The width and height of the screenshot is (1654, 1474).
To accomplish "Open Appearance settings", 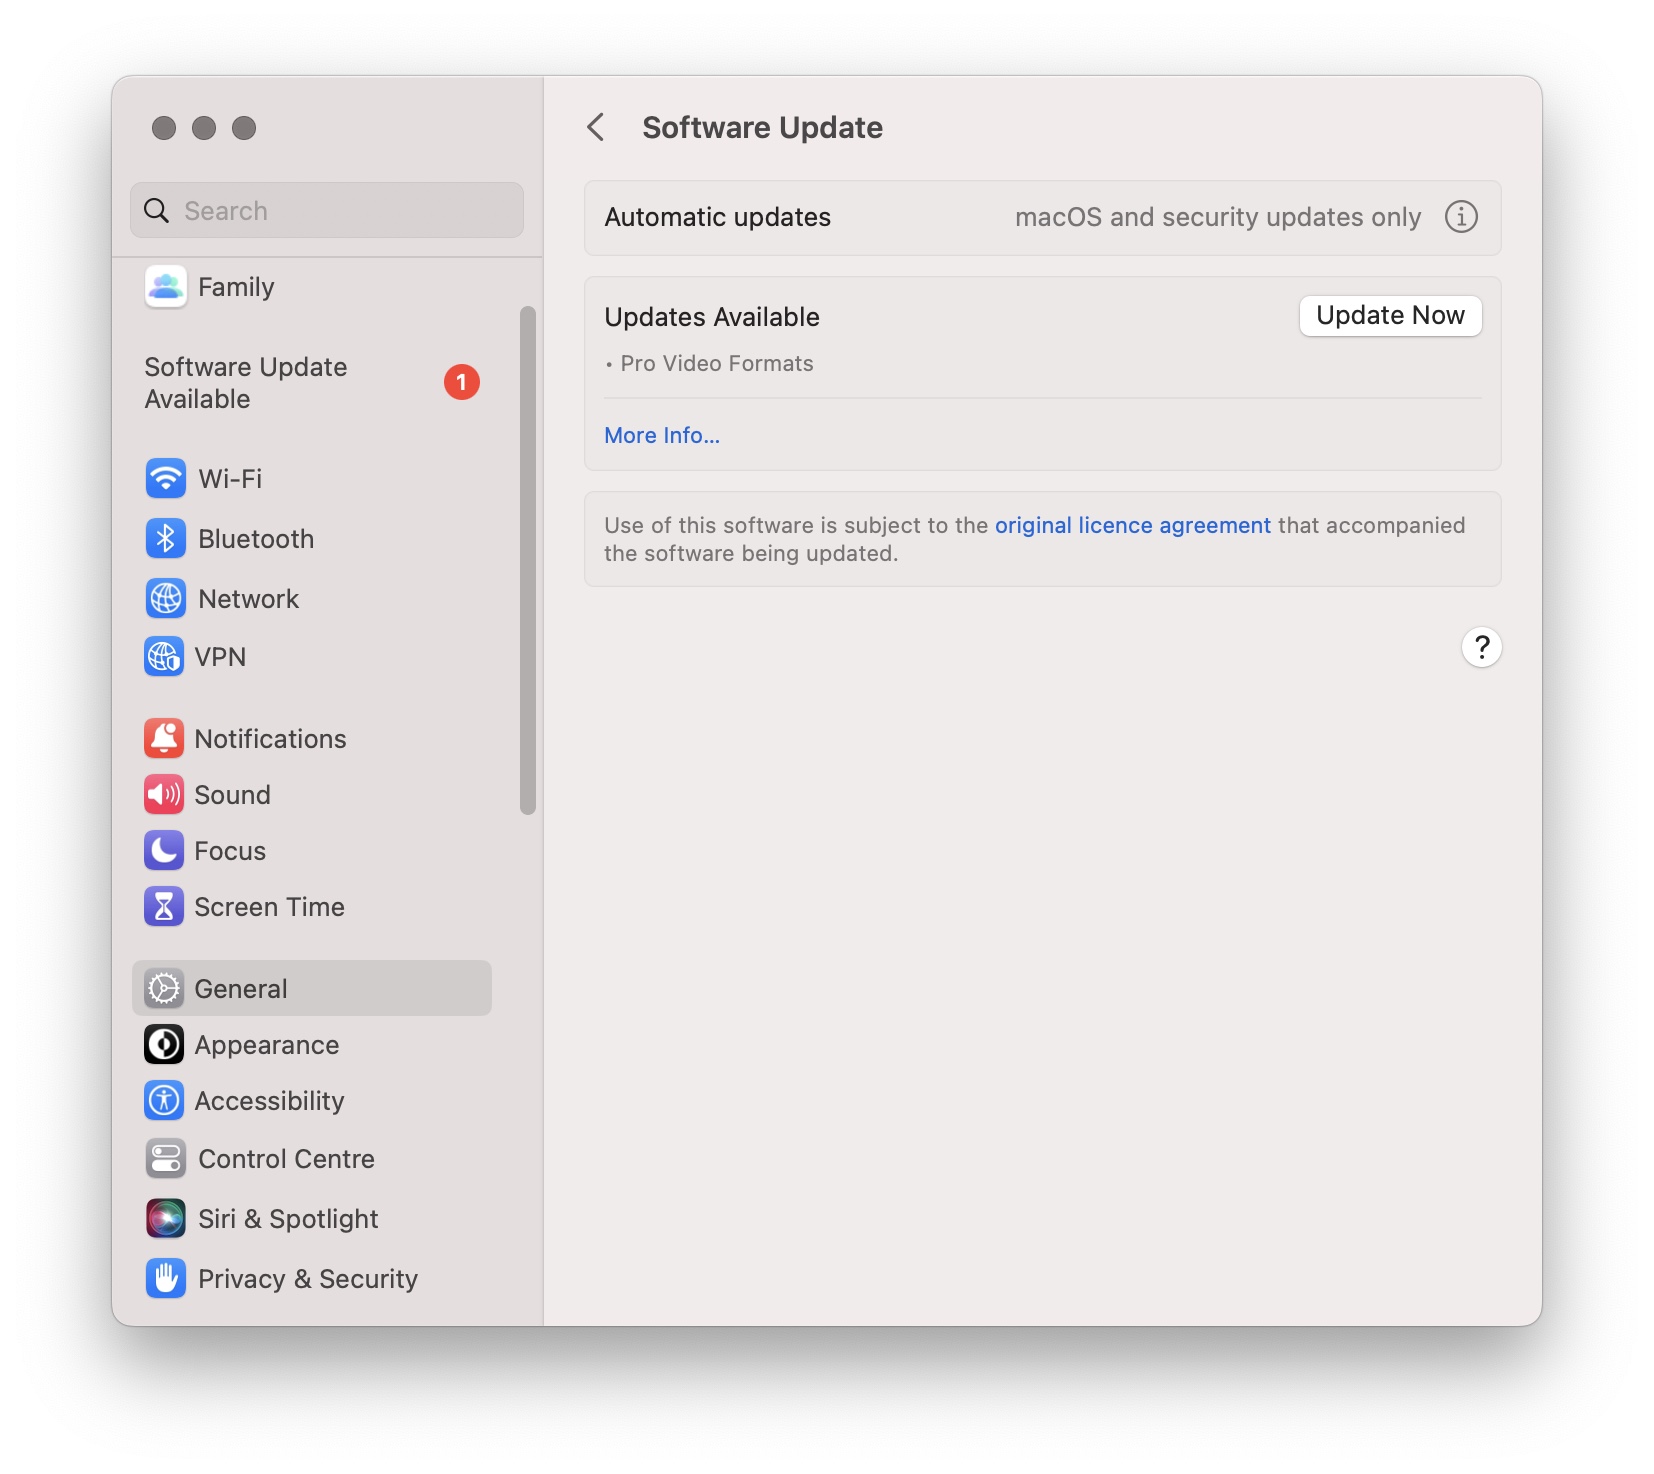I will [165, 1044].
